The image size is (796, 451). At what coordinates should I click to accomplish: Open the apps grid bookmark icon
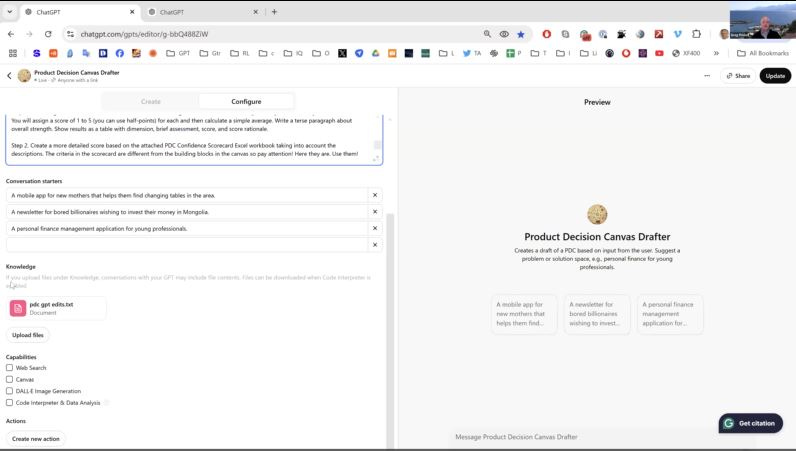click(13, 53)
